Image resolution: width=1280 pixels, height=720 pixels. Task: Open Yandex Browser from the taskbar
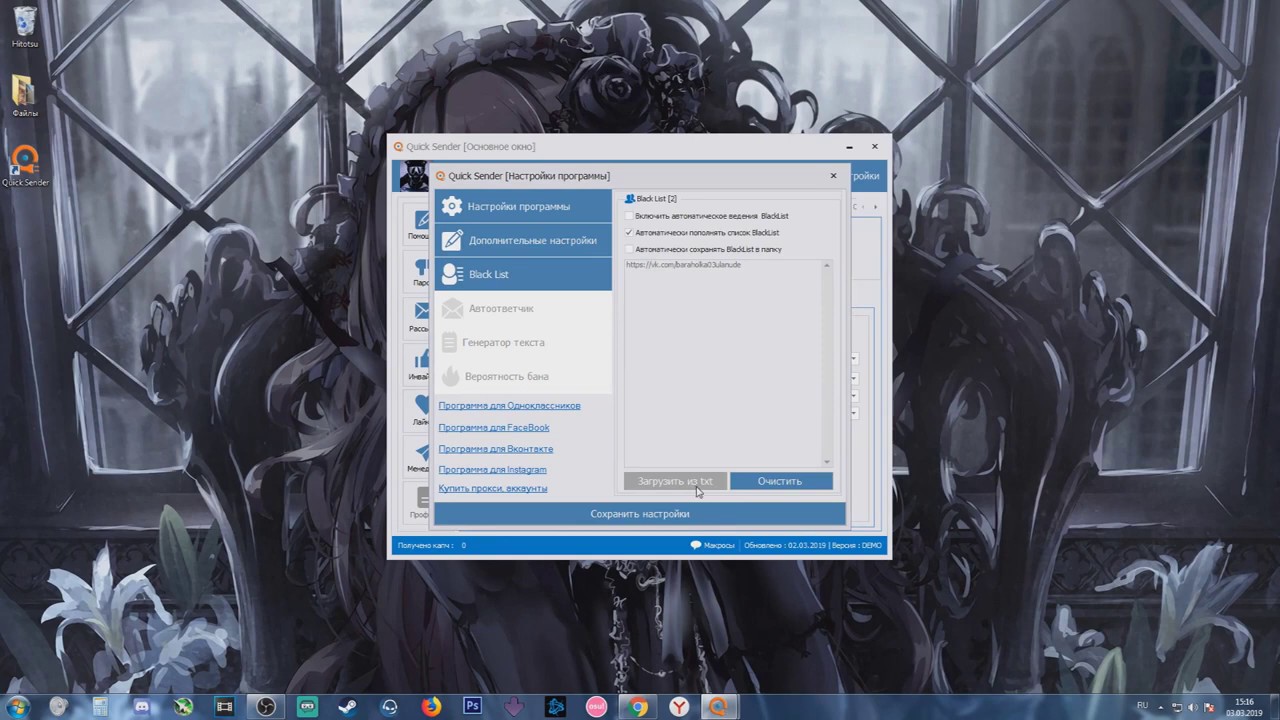coord(679,707)
